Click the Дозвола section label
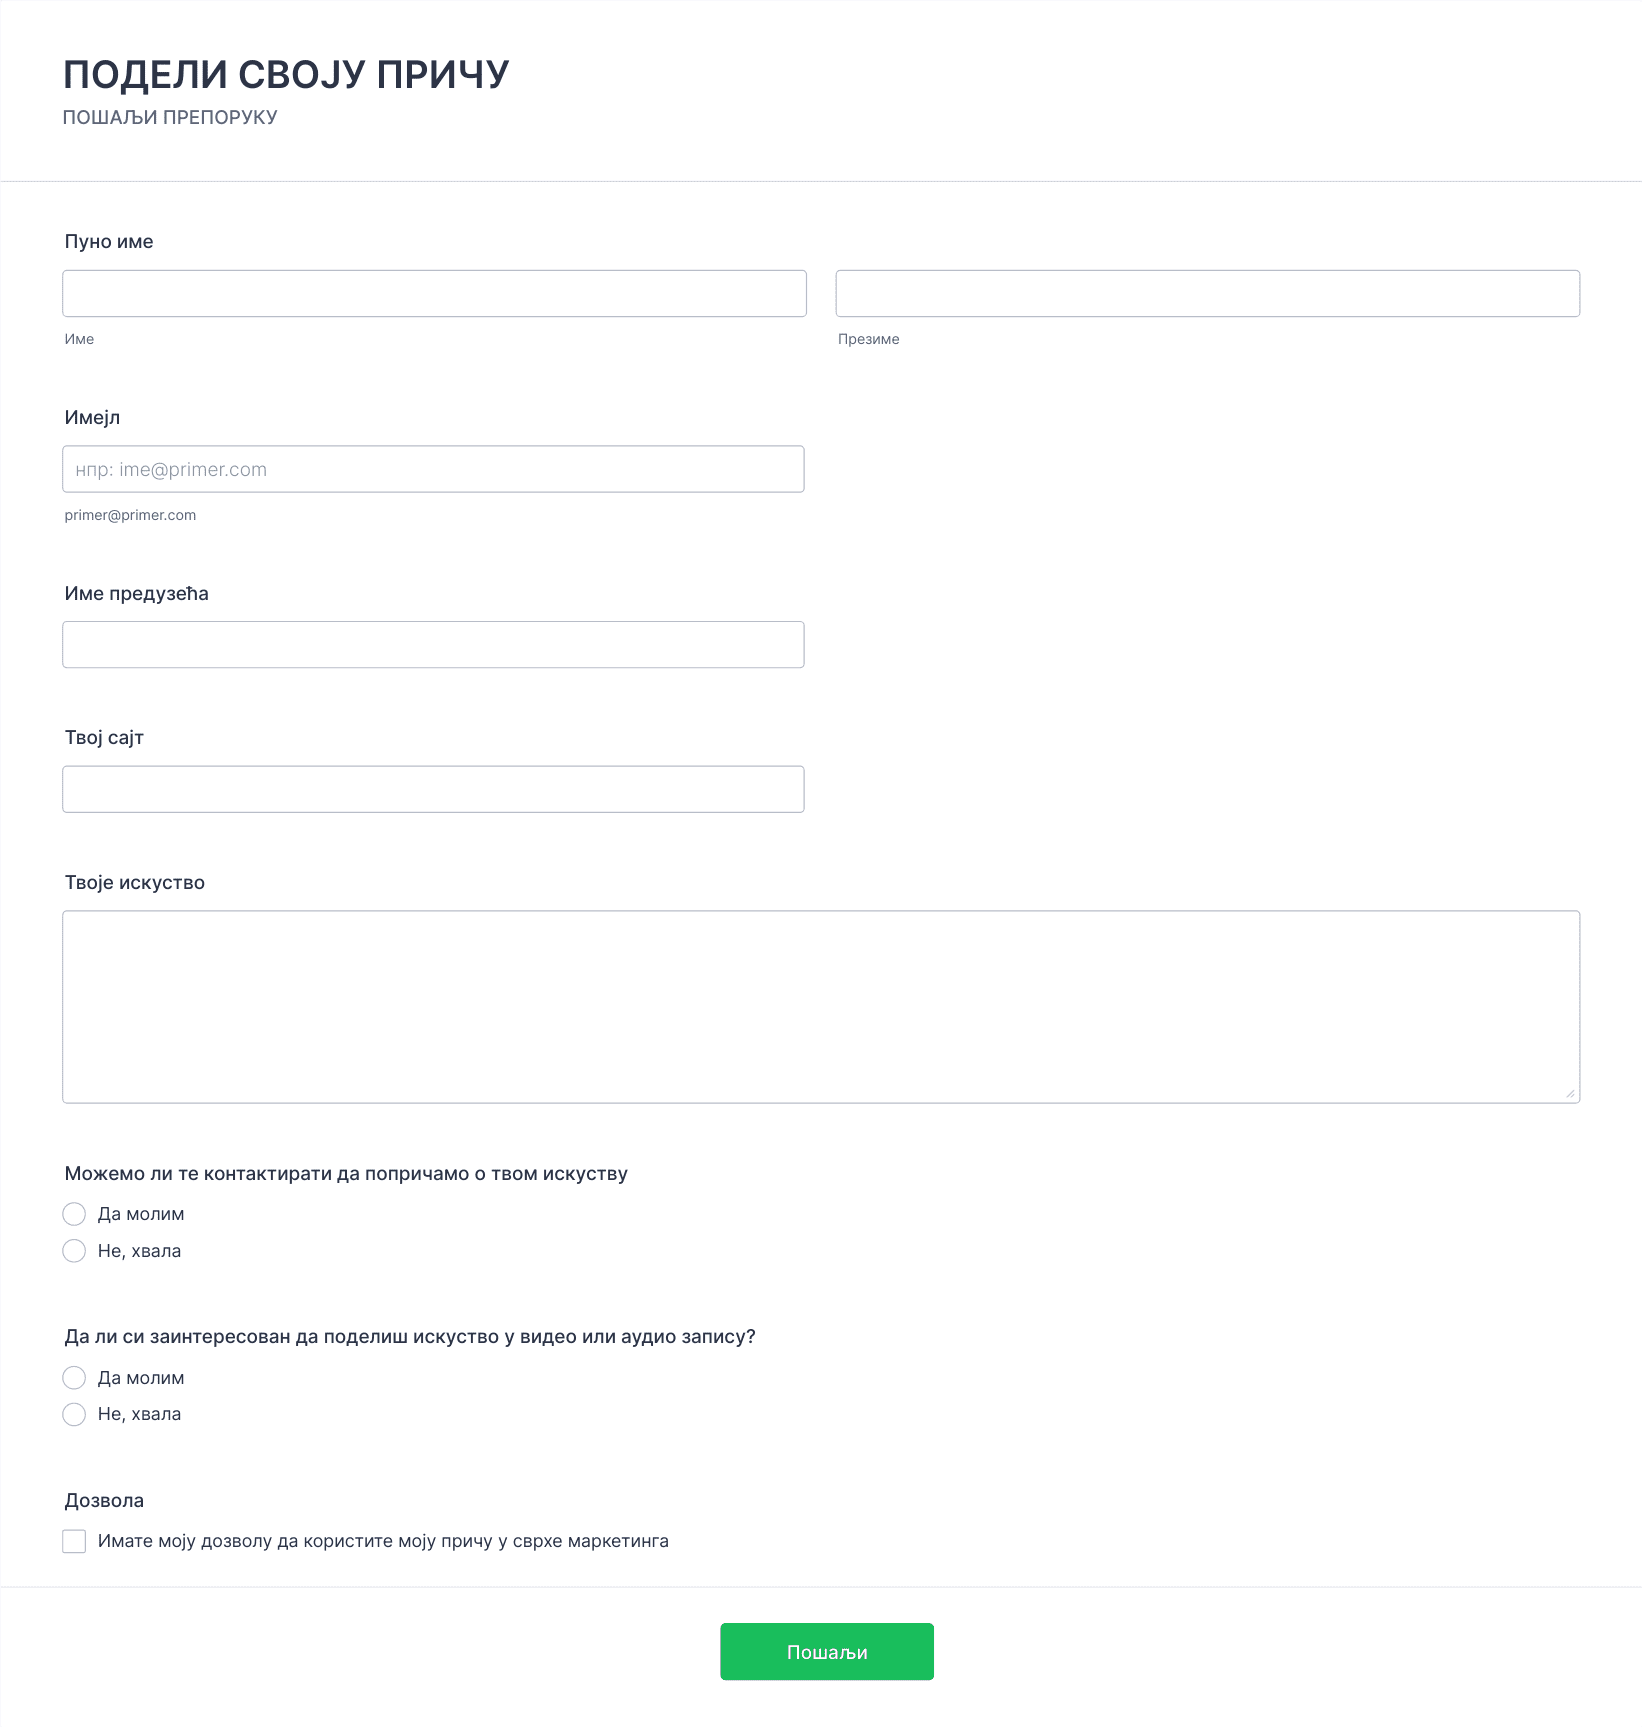Screen dimensions: 1642x1727 click(104, 1501)
